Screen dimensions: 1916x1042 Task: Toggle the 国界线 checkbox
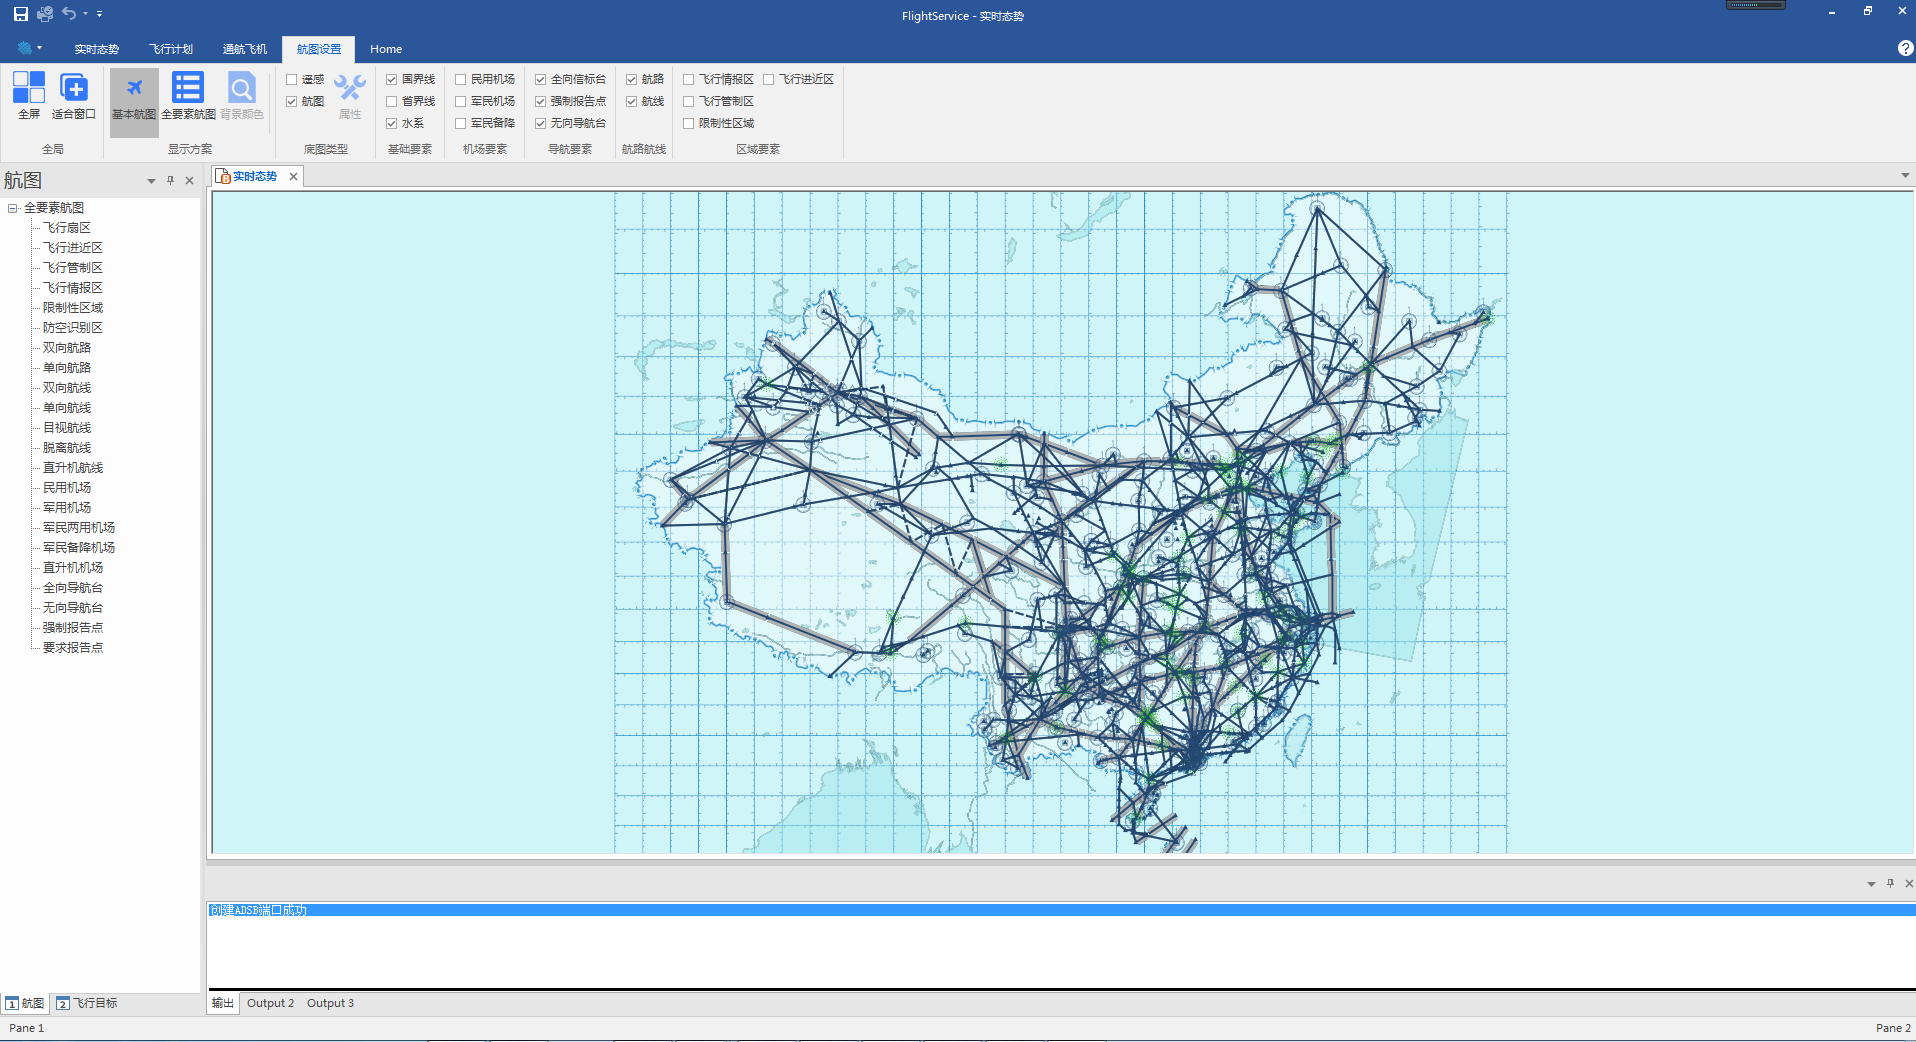click(392, 79)
